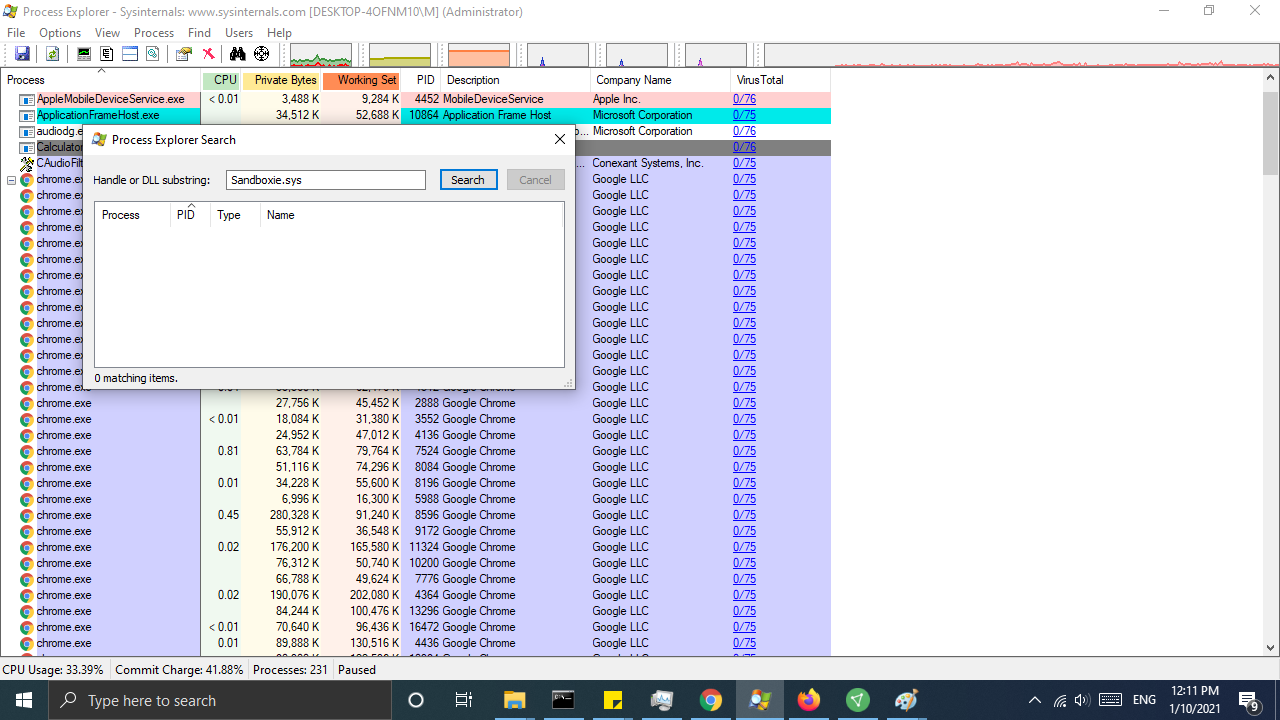Sort search results by PID column

click(x=190, y=215)
